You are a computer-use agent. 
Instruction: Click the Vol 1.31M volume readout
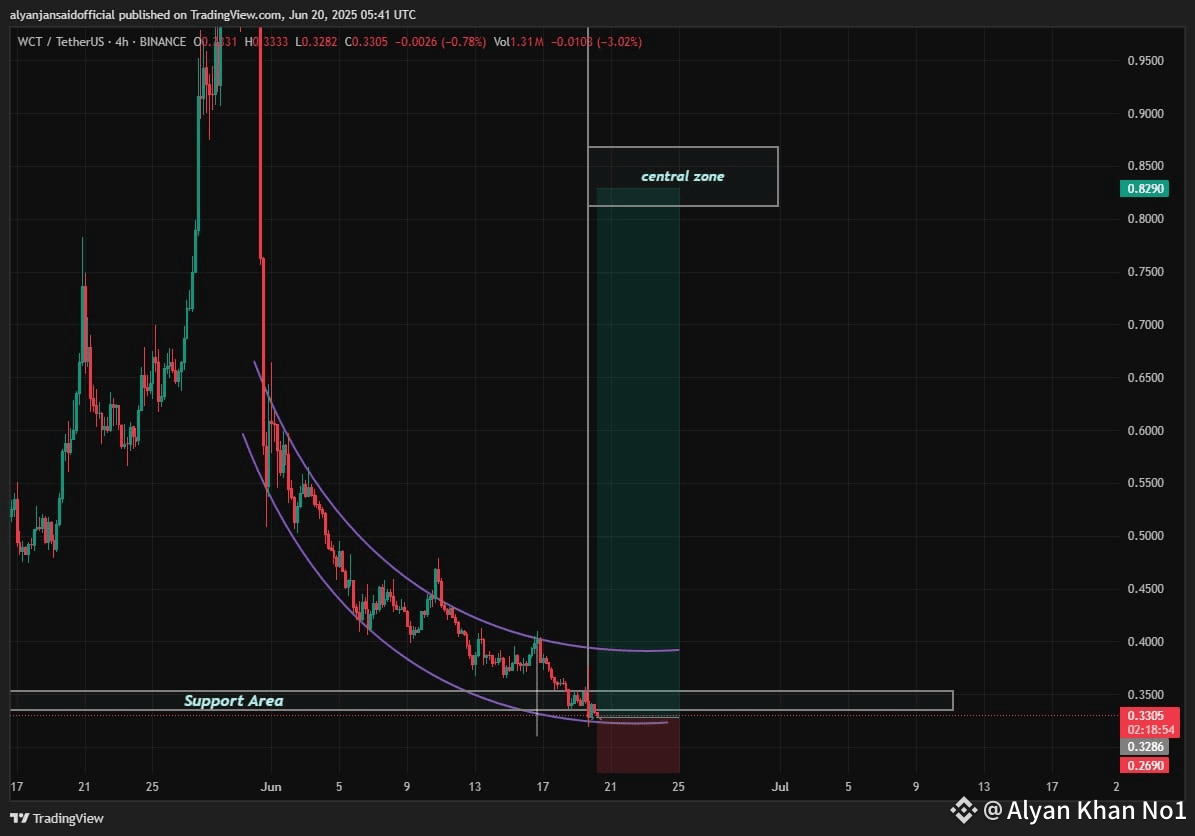coord(518,42)
